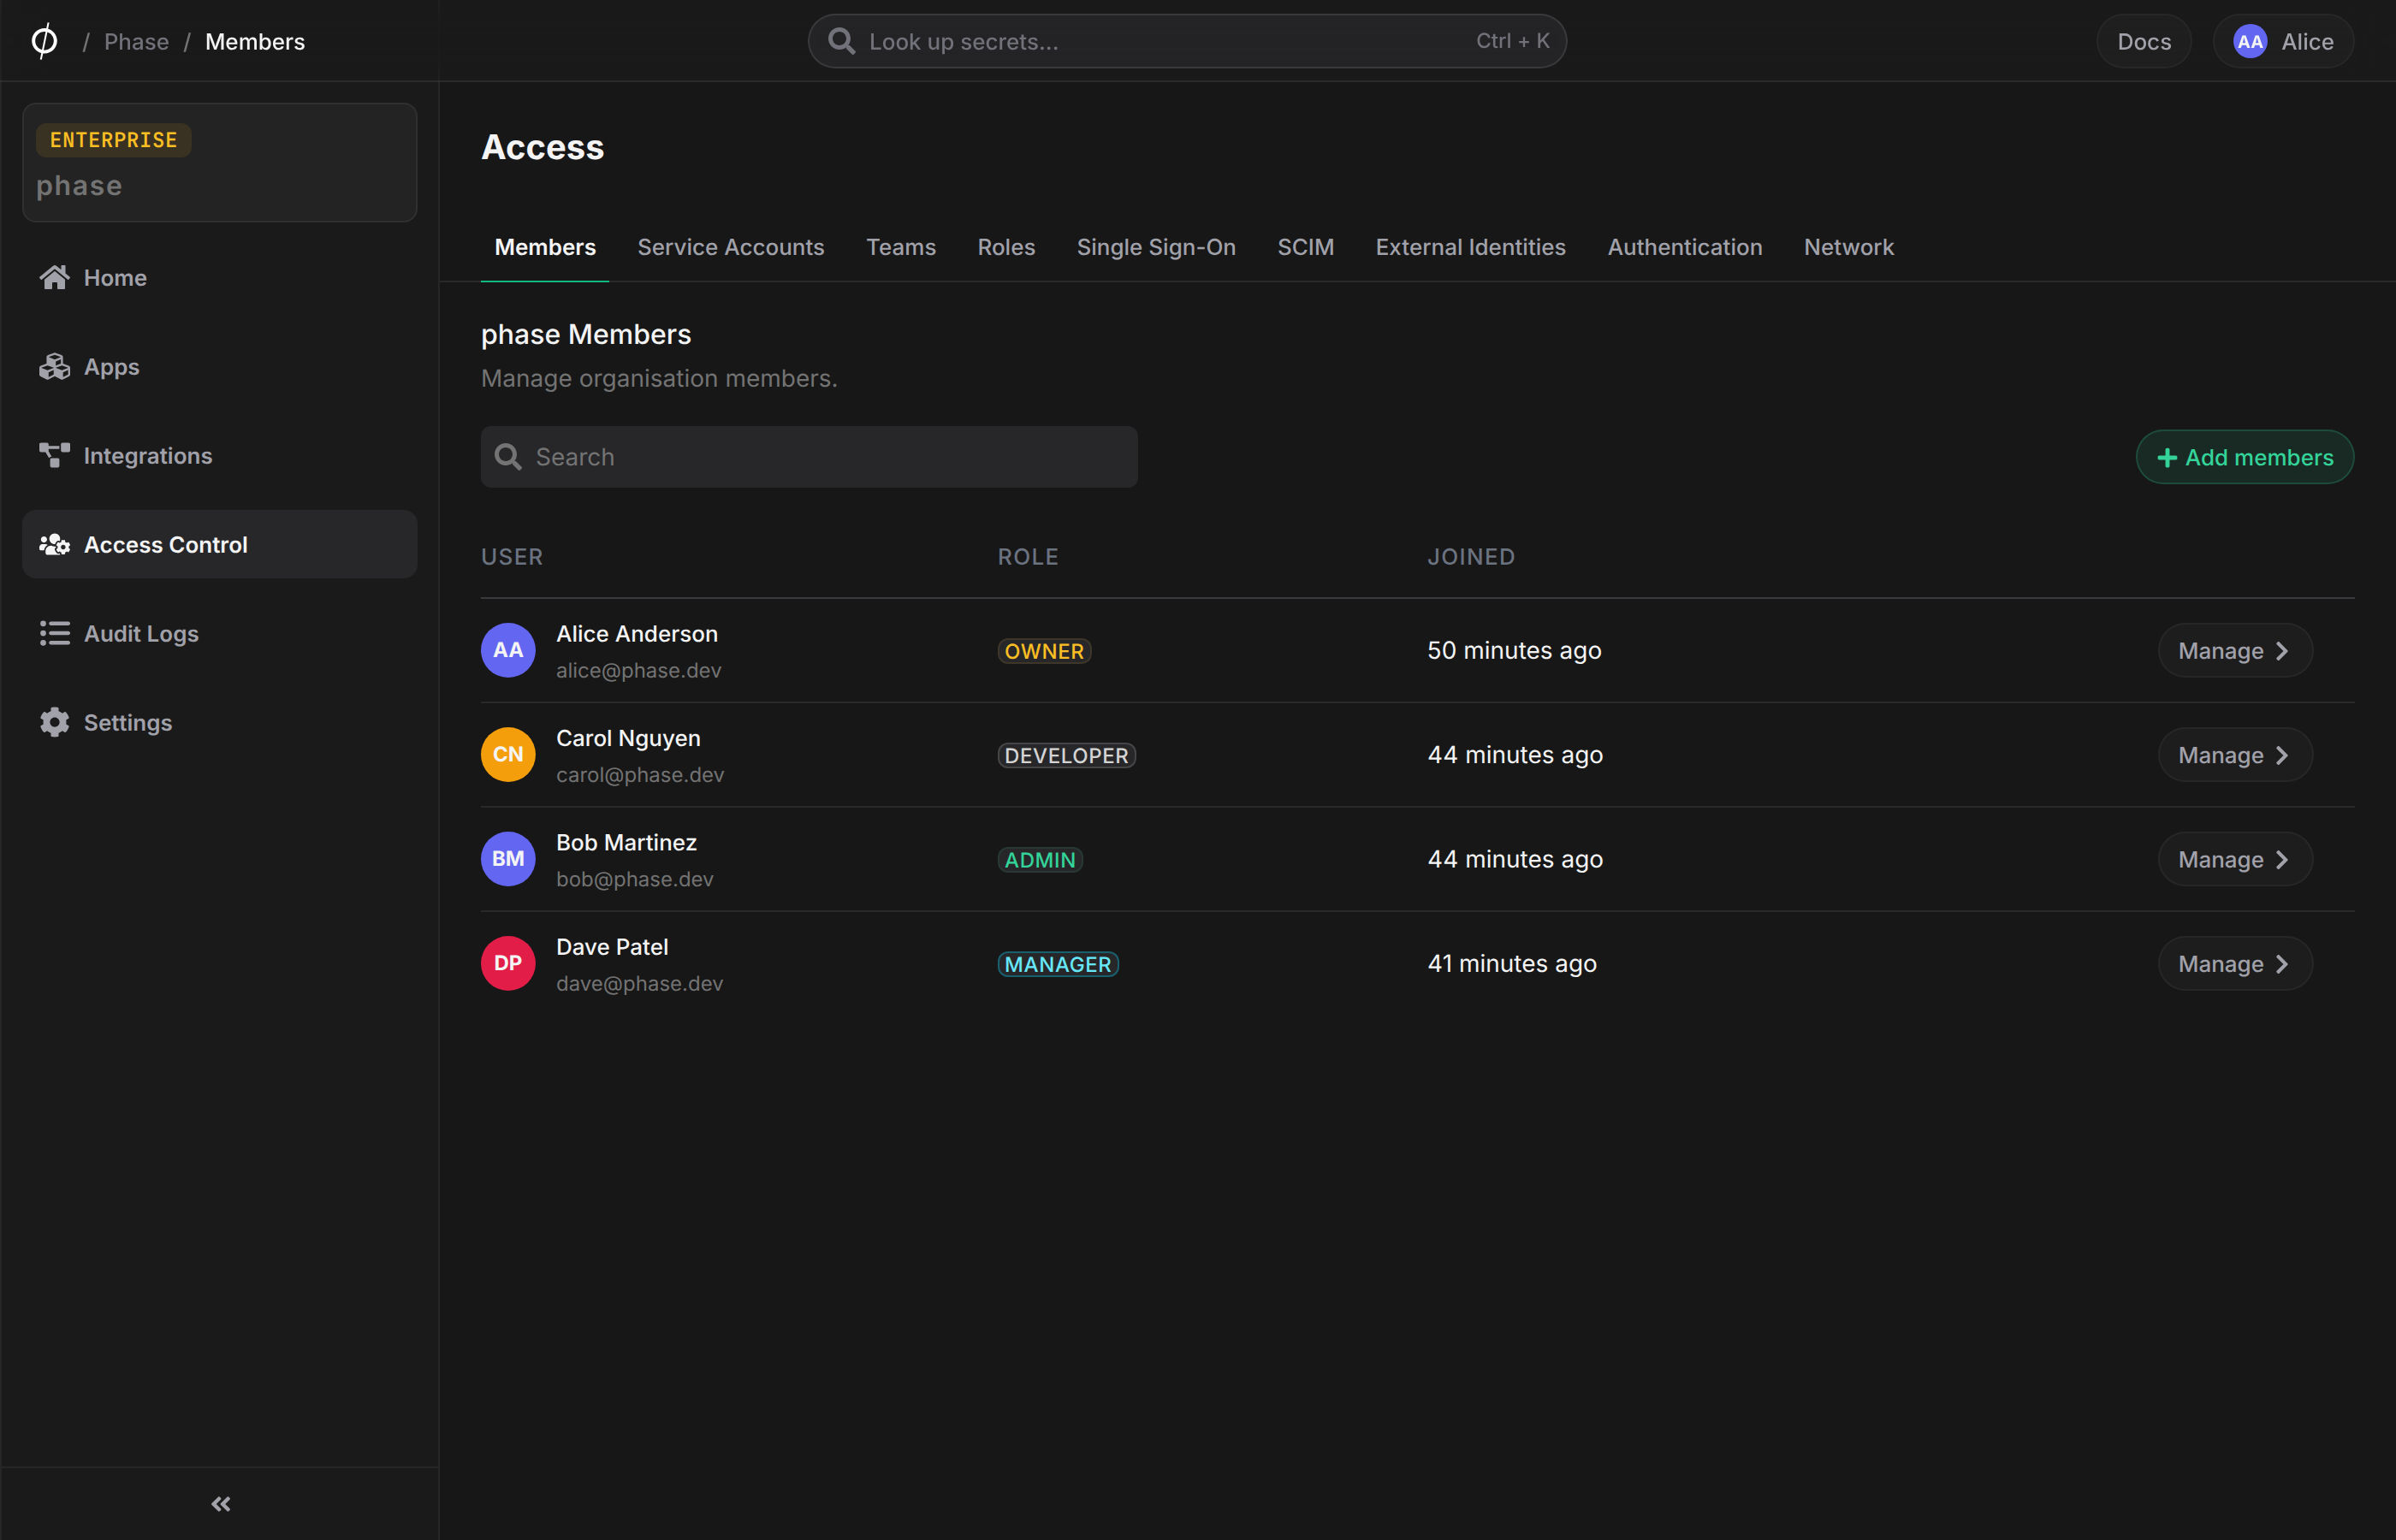Click the Add members button
The image size is (2396, 1540).
pyautogui.click(x=2245, y=457)
